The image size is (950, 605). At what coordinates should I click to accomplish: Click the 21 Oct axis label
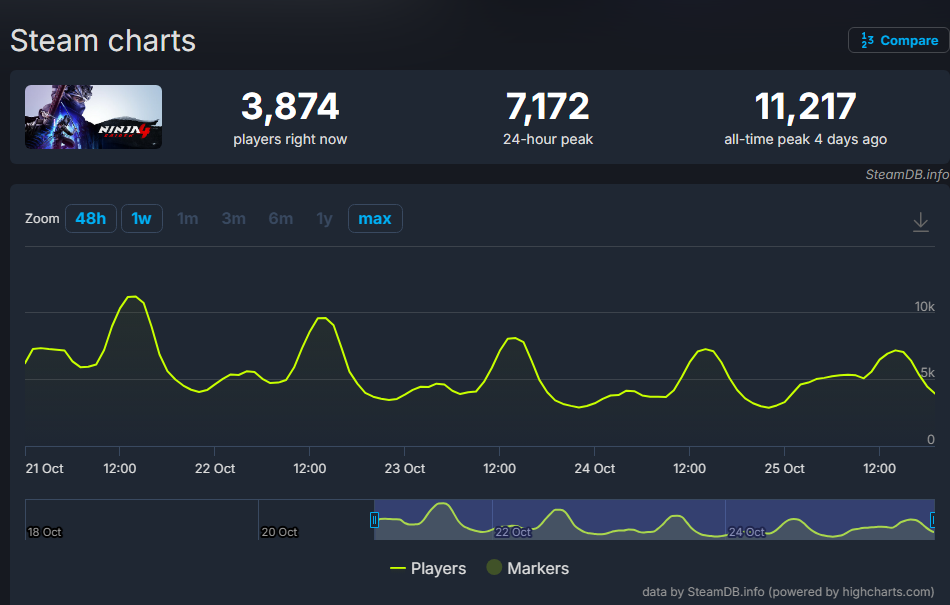[44, 468]
